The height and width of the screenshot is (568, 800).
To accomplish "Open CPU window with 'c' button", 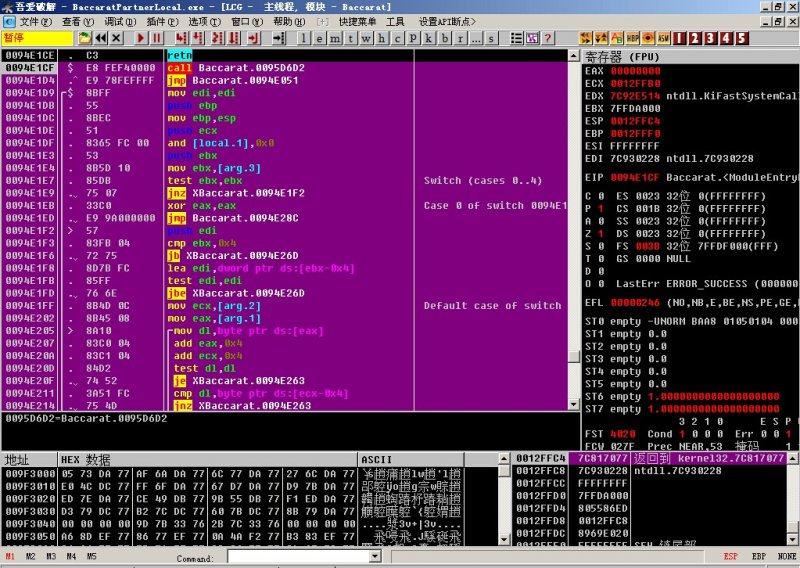I will tap(397, 38).
